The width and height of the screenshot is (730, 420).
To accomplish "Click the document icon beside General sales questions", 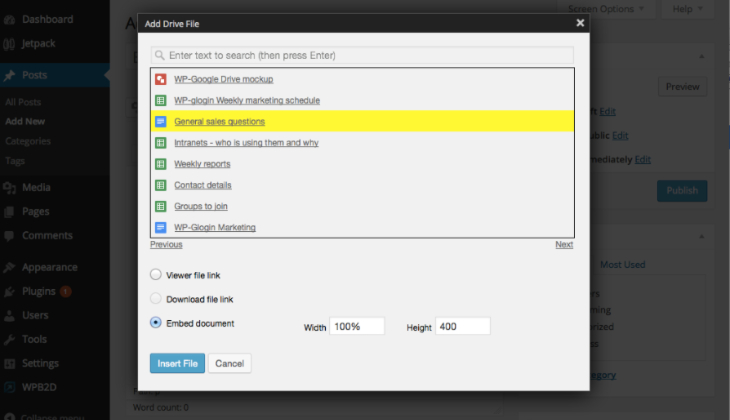I will click(161, 122).
